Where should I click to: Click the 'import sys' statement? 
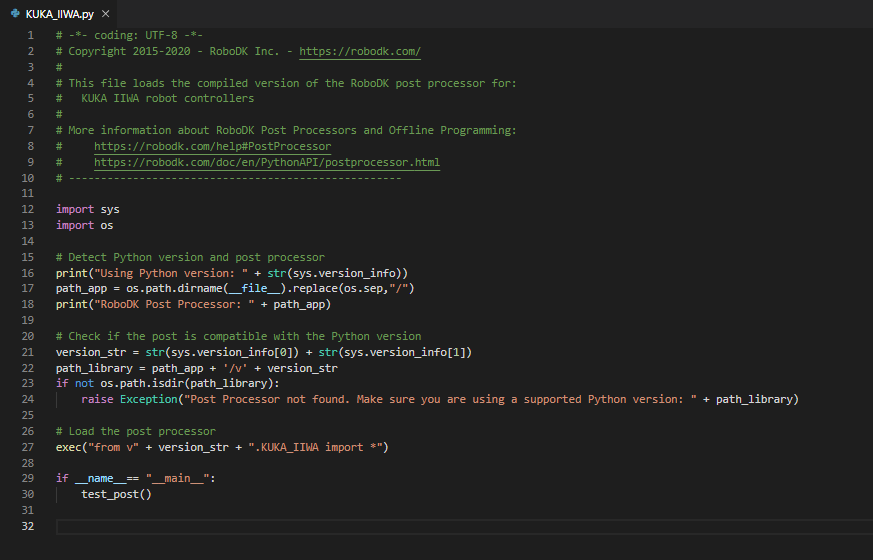coord(87,209)
